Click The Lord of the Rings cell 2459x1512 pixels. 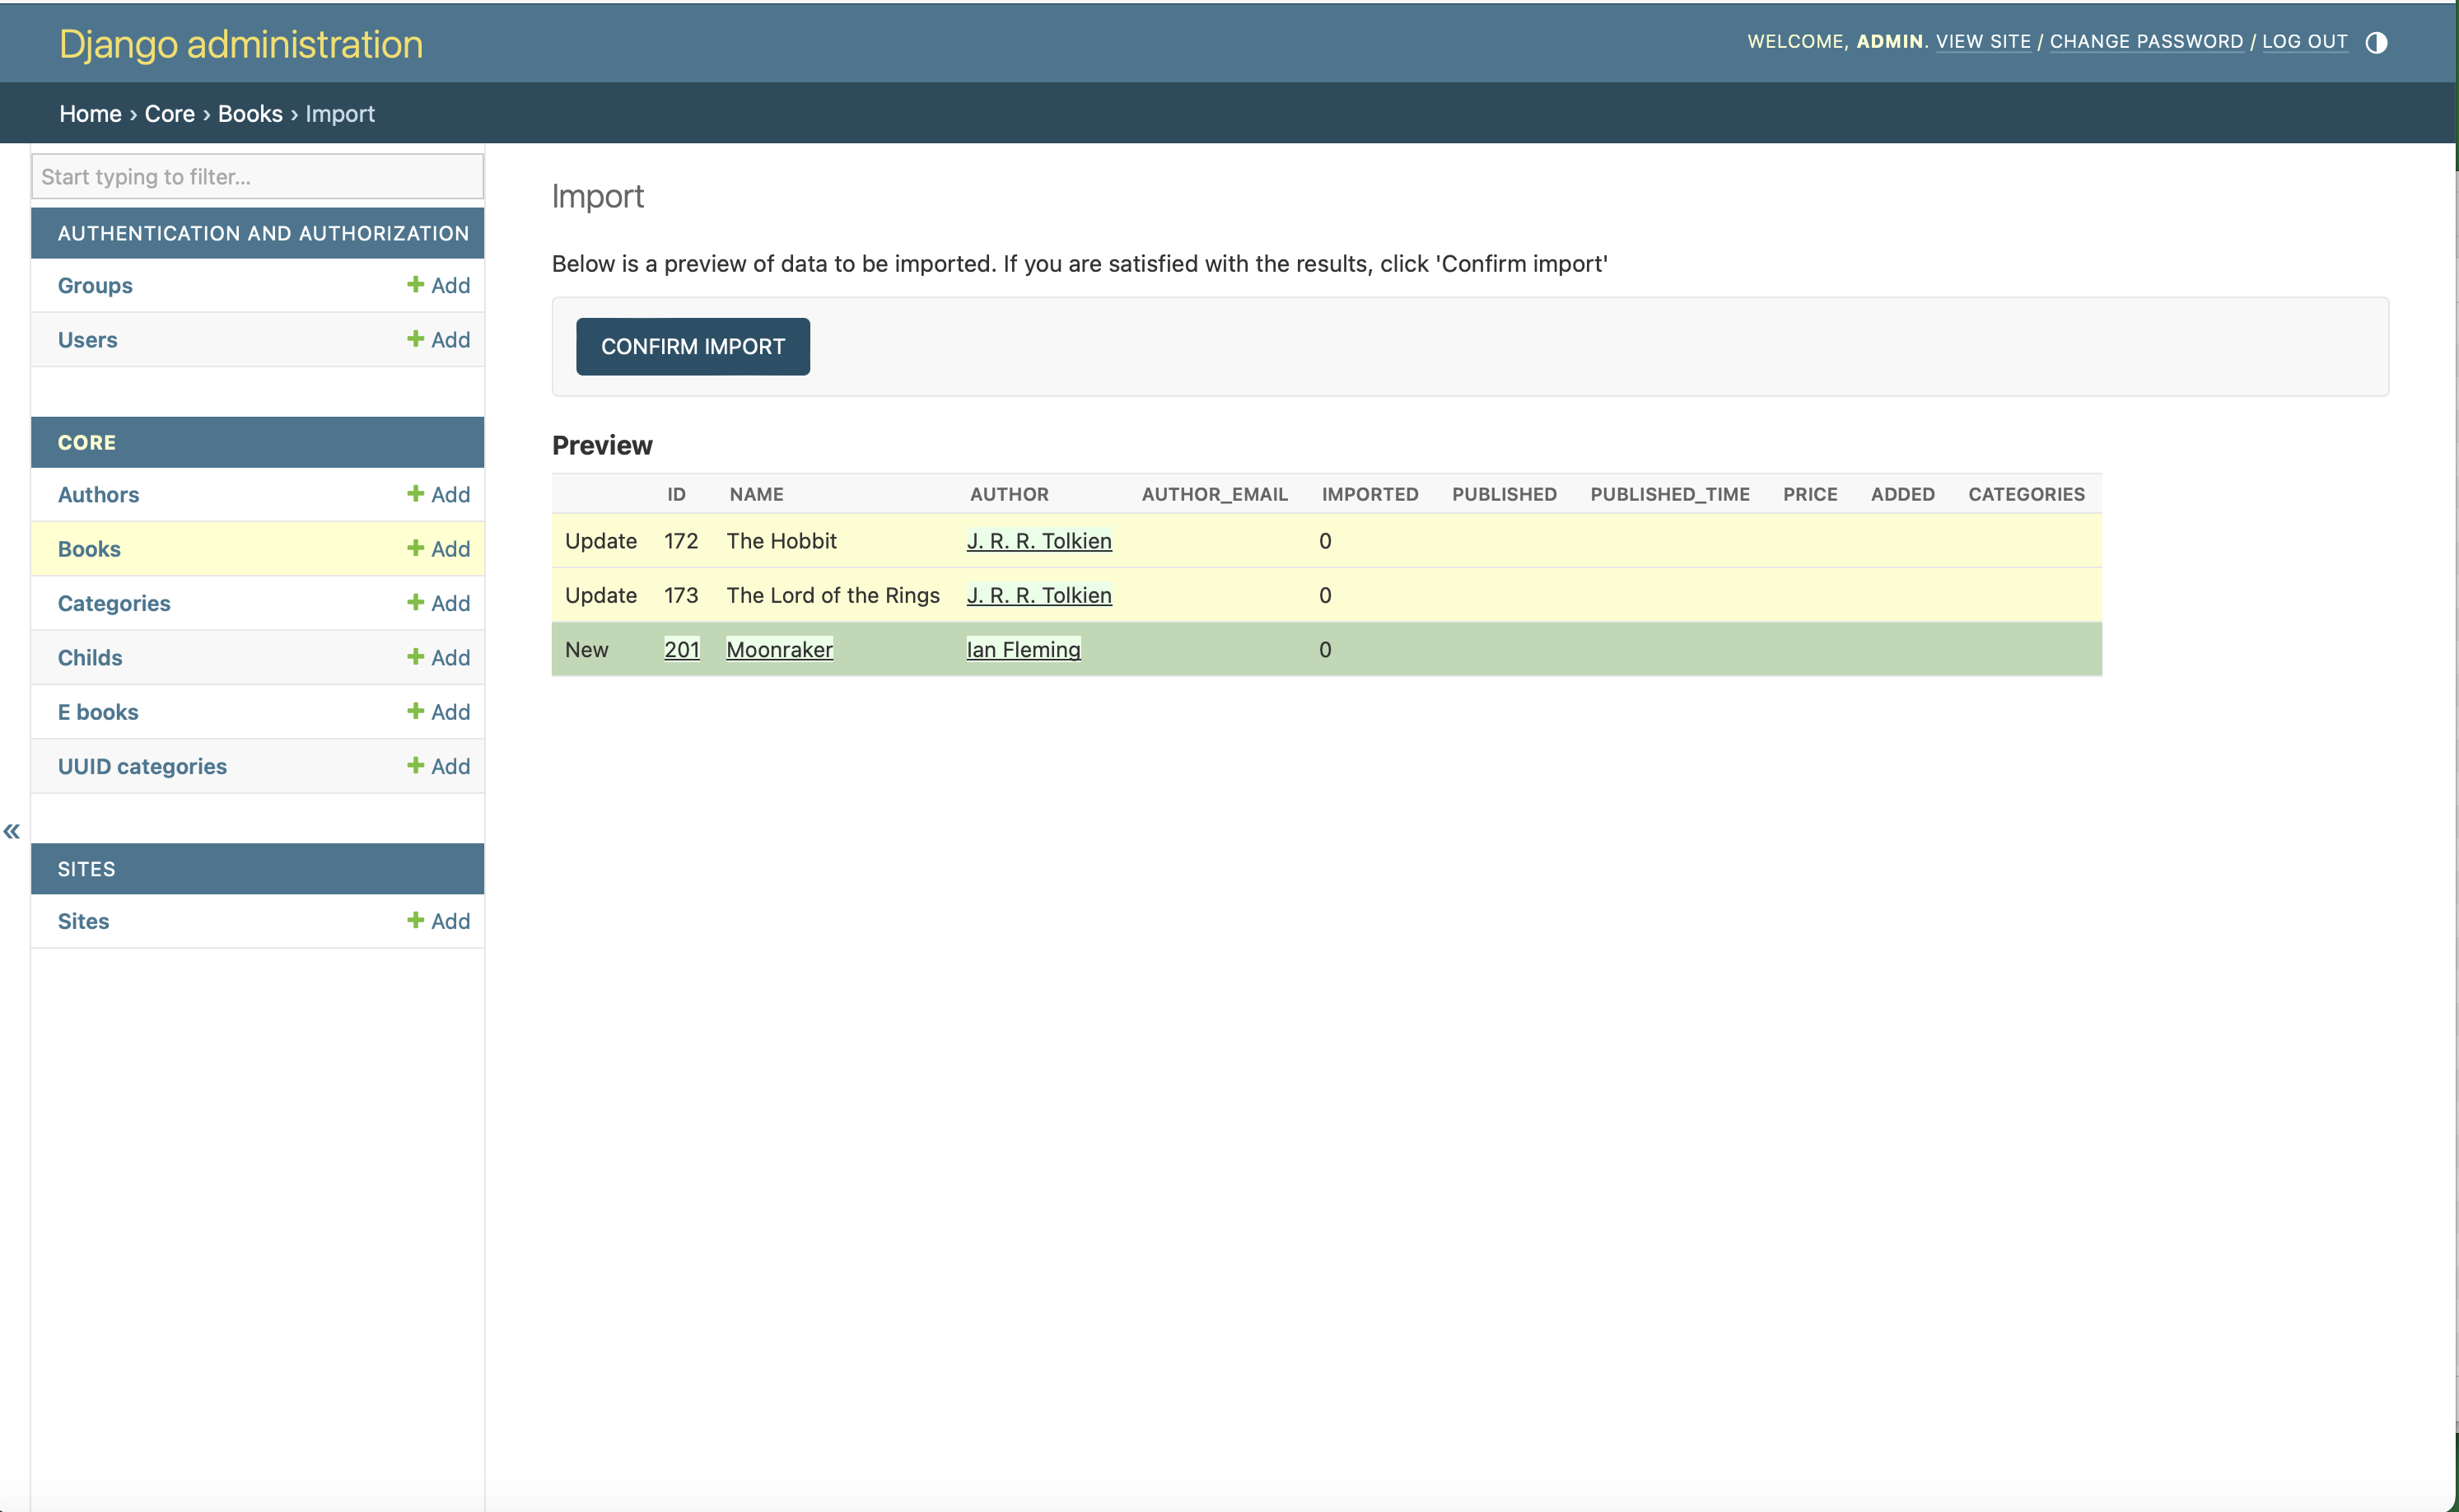[x=833, y=595]
